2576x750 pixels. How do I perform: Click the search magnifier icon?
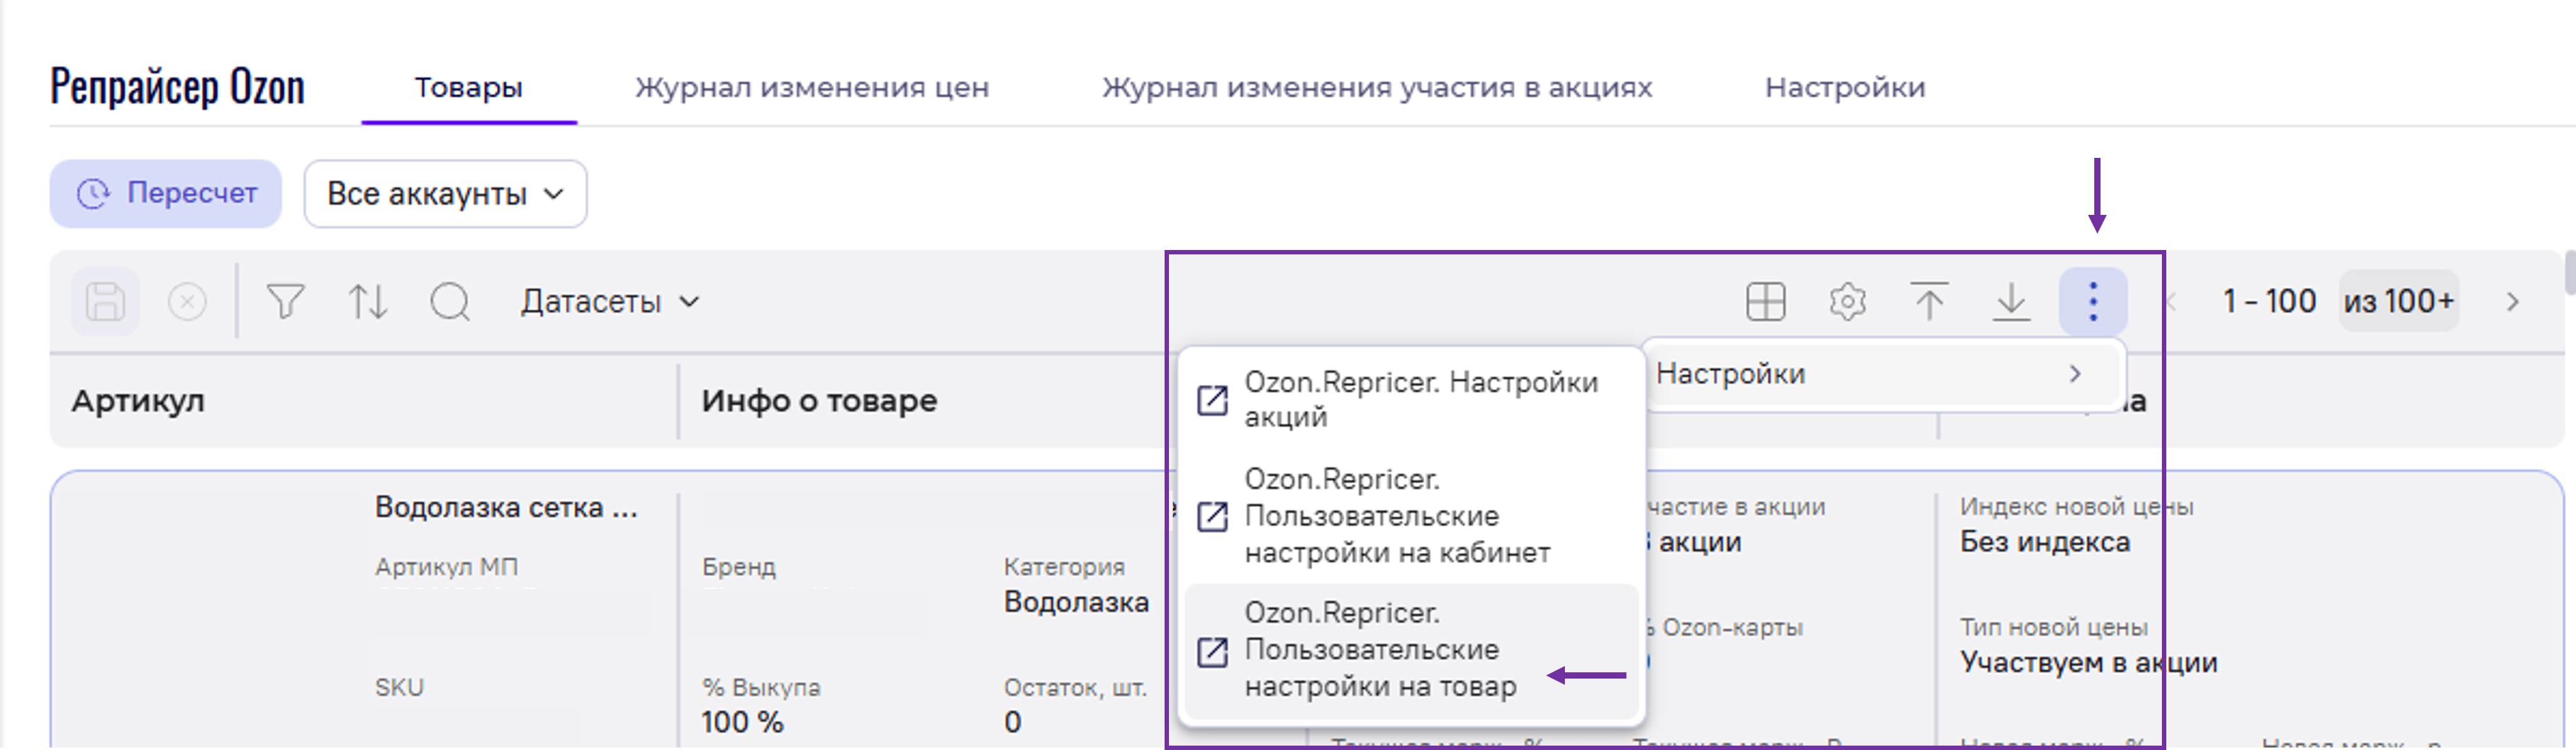[450, 301]
